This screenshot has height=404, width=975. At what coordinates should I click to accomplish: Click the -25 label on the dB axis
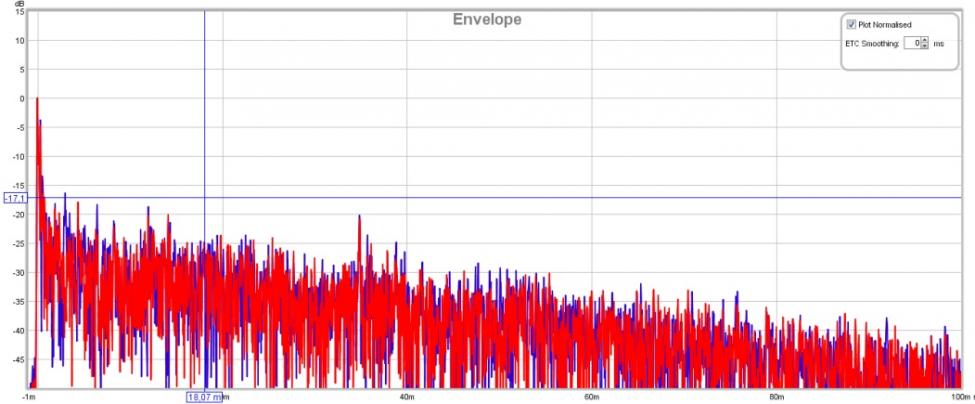coord(19,244)
